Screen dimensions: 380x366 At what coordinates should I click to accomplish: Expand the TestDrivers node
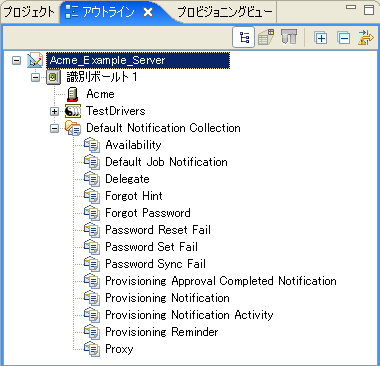tap(54, 111)
